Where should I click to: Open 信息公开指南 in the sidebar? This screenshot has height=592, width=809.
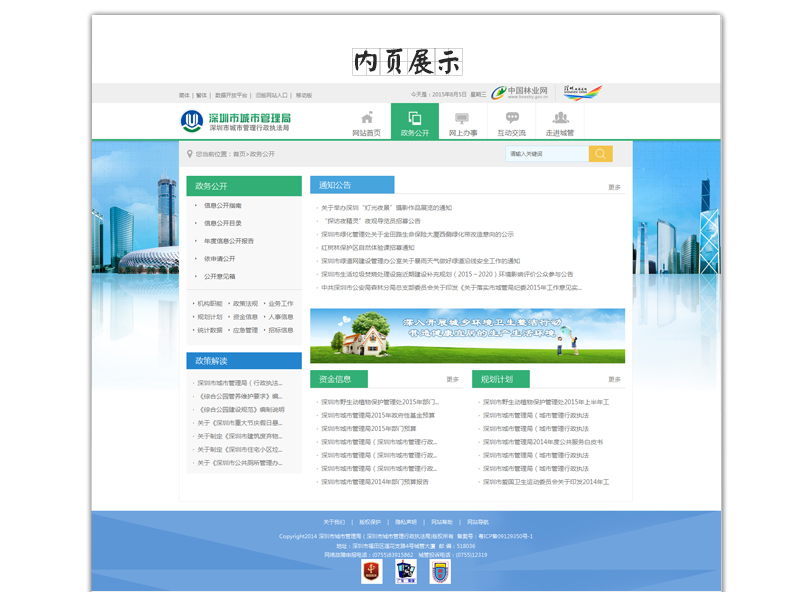coord(222,205)
